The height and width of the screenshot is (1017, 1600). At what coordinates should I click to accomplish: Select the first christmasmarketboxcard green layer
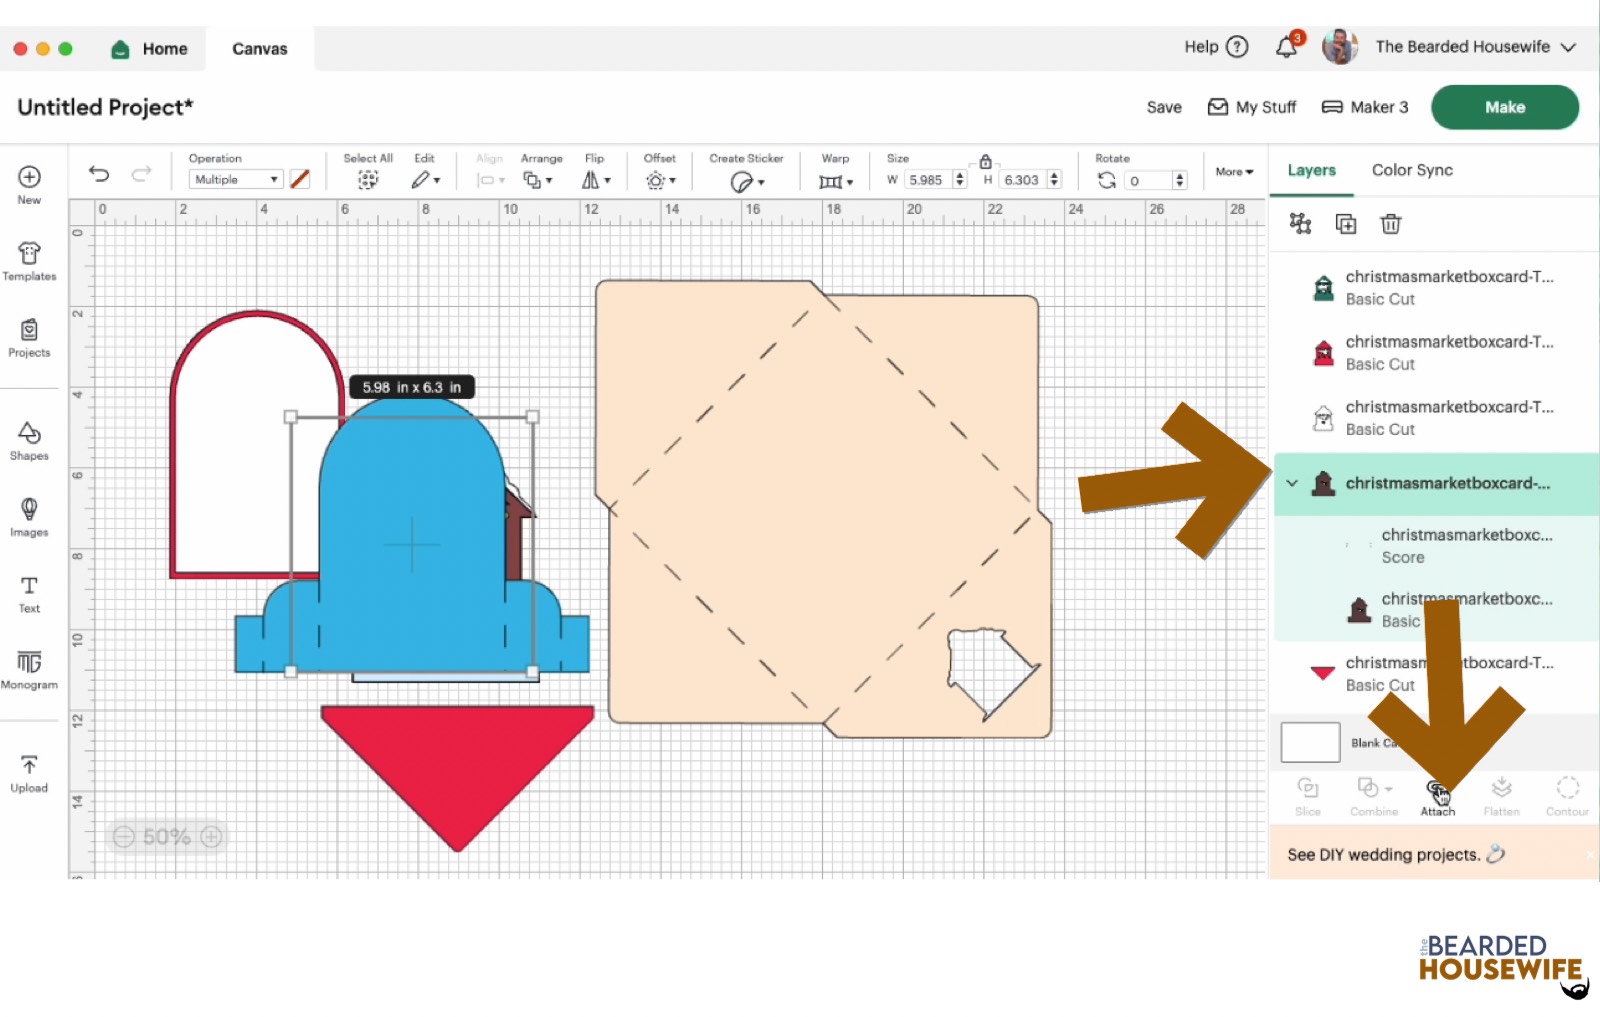point(1435,287)
